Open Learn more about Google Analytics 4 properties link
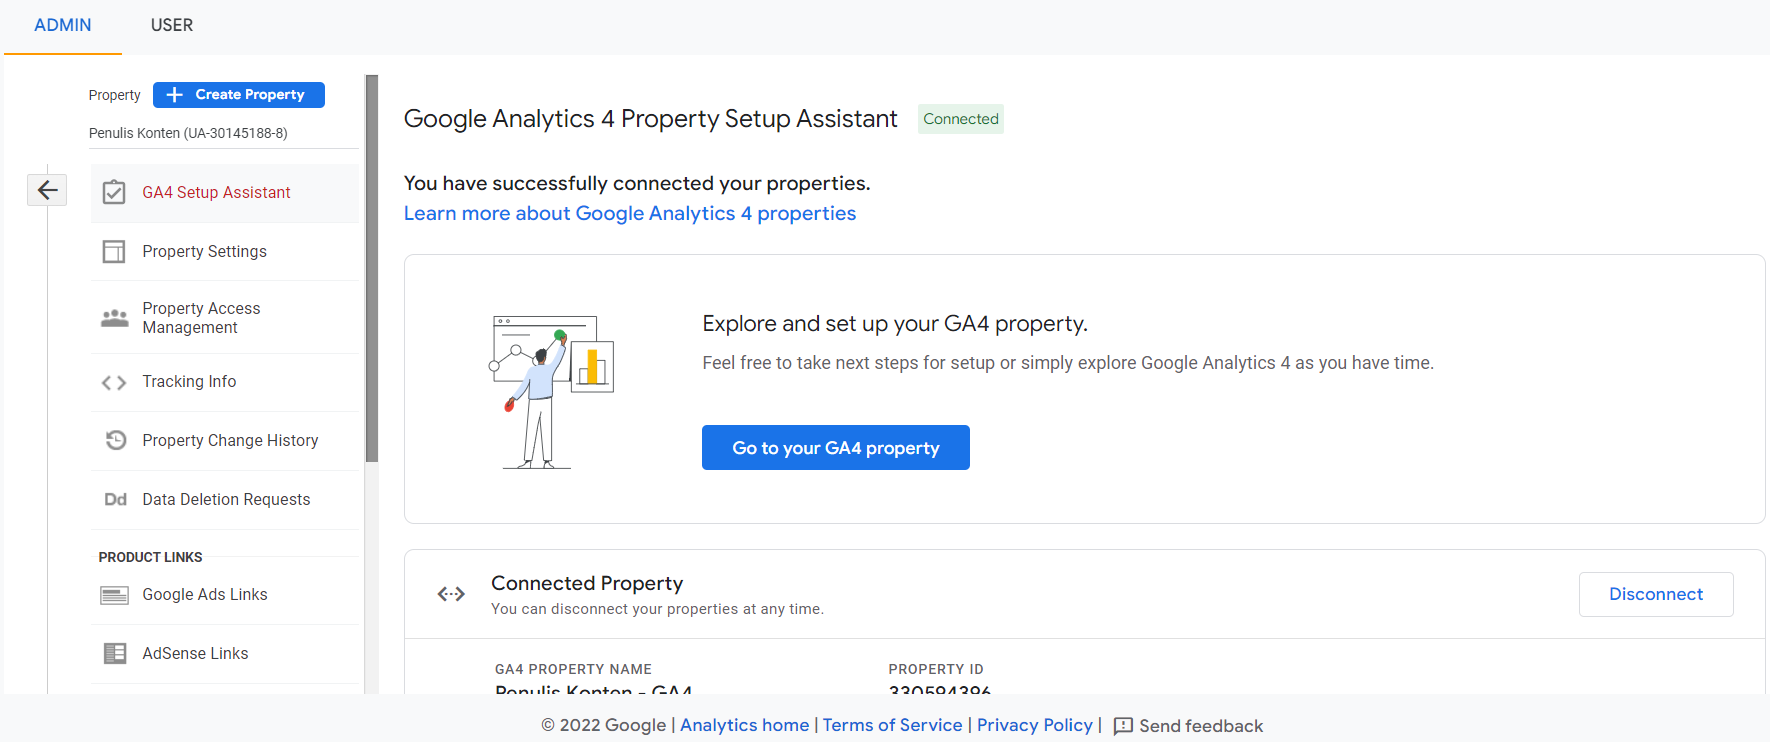This screenshot has width=1770, height=742. 630,213
